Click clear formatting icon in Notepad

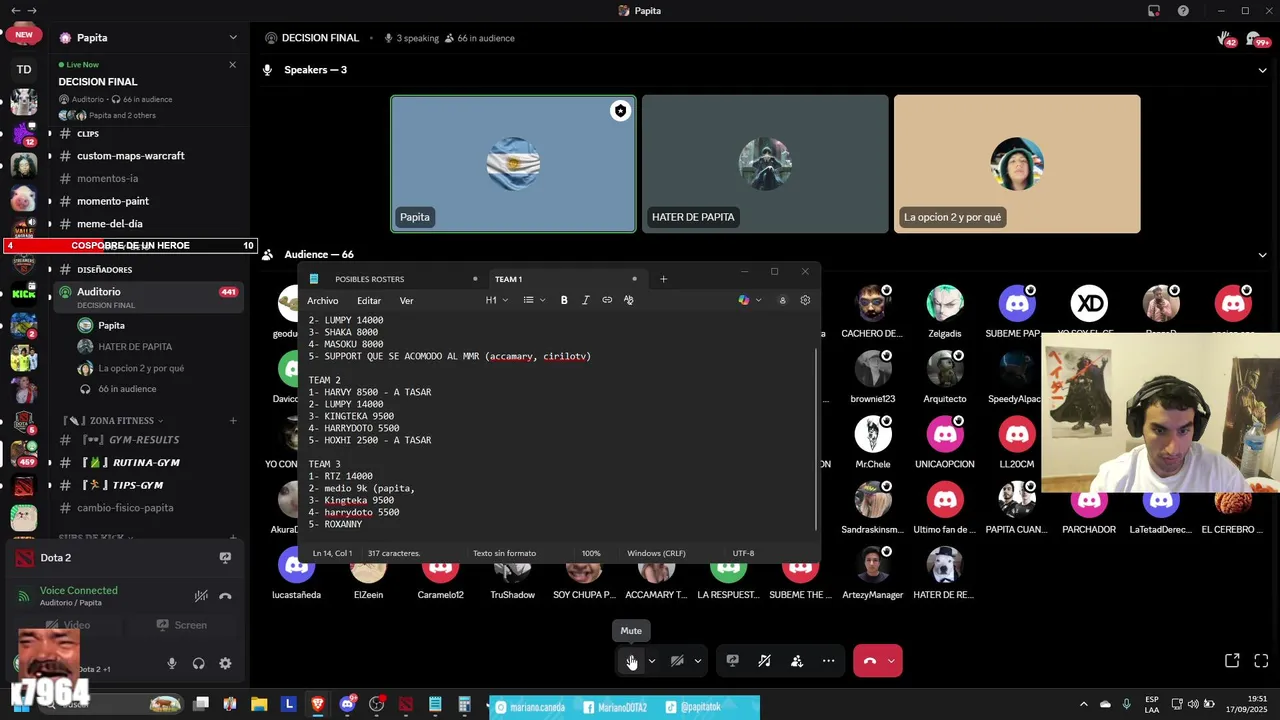point(628,300)
